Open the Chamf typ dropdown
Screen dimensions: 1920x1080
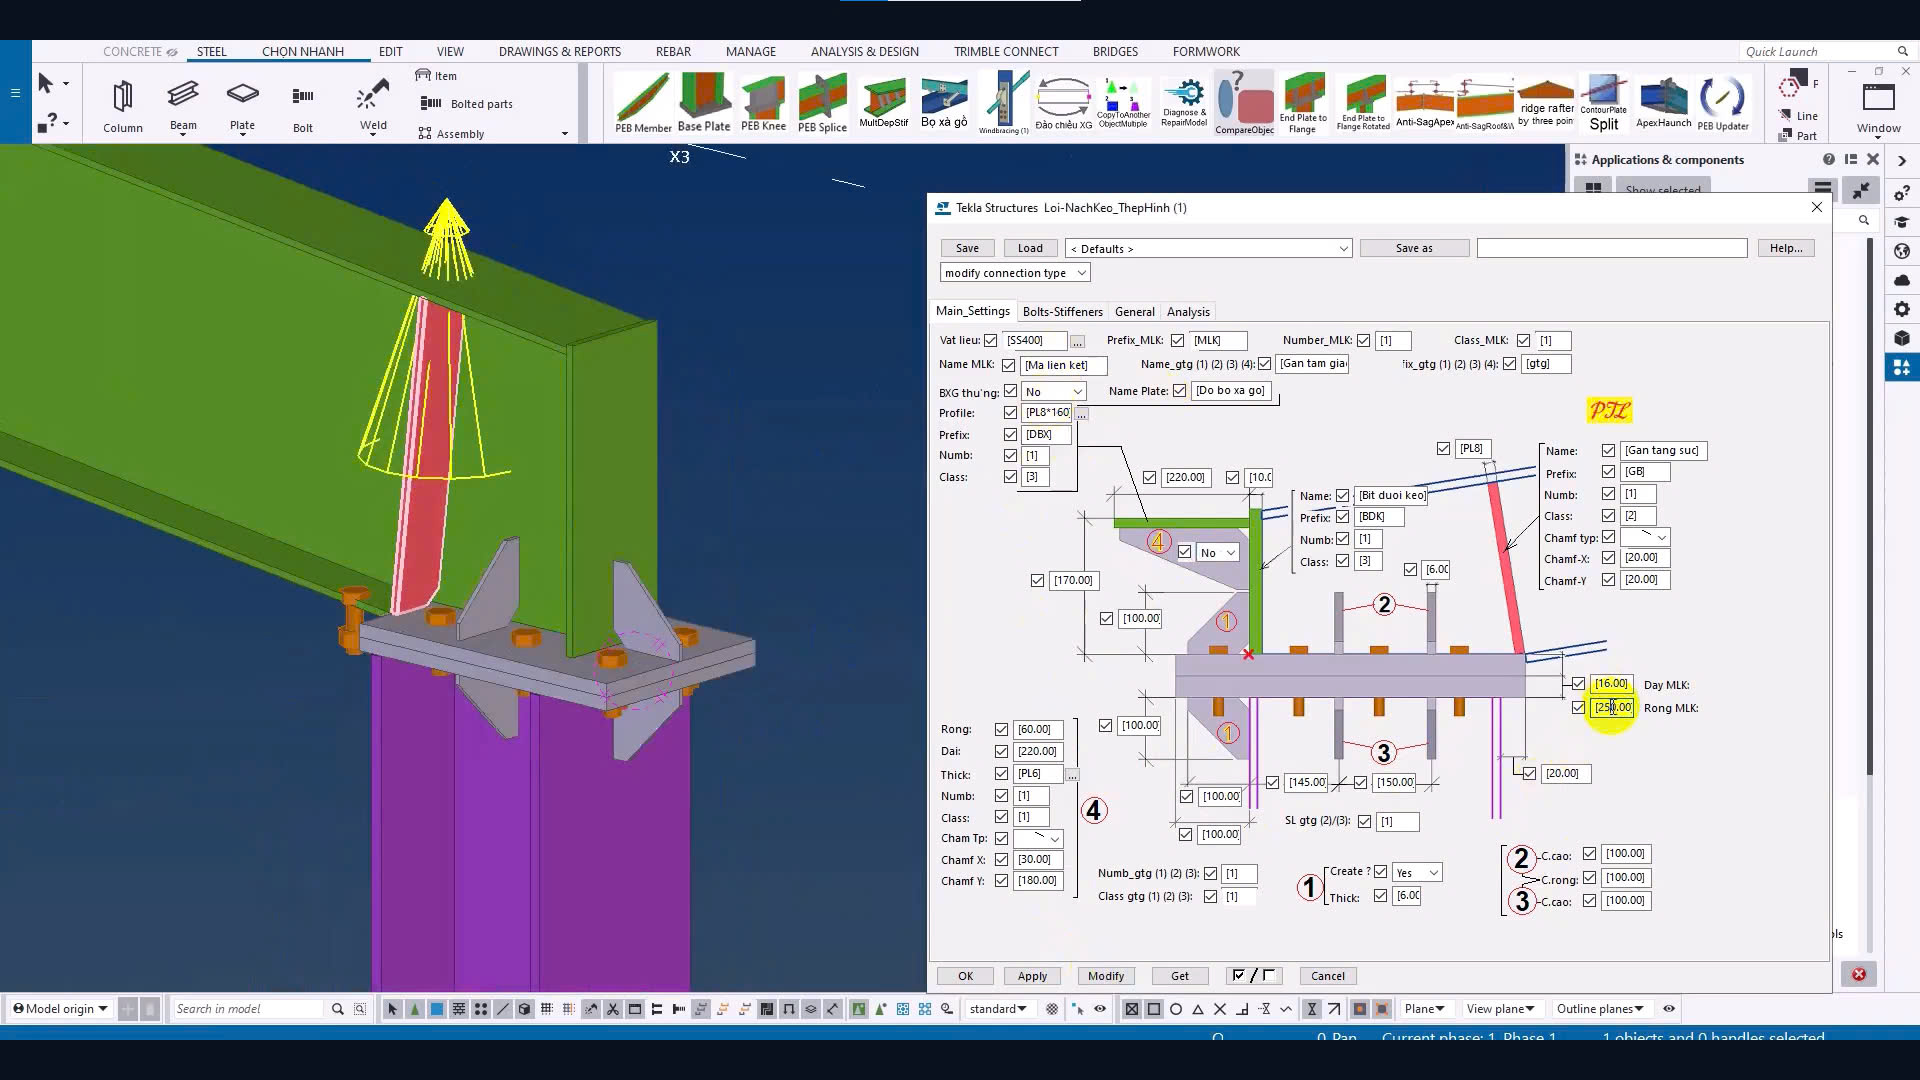coord(1645,538)
